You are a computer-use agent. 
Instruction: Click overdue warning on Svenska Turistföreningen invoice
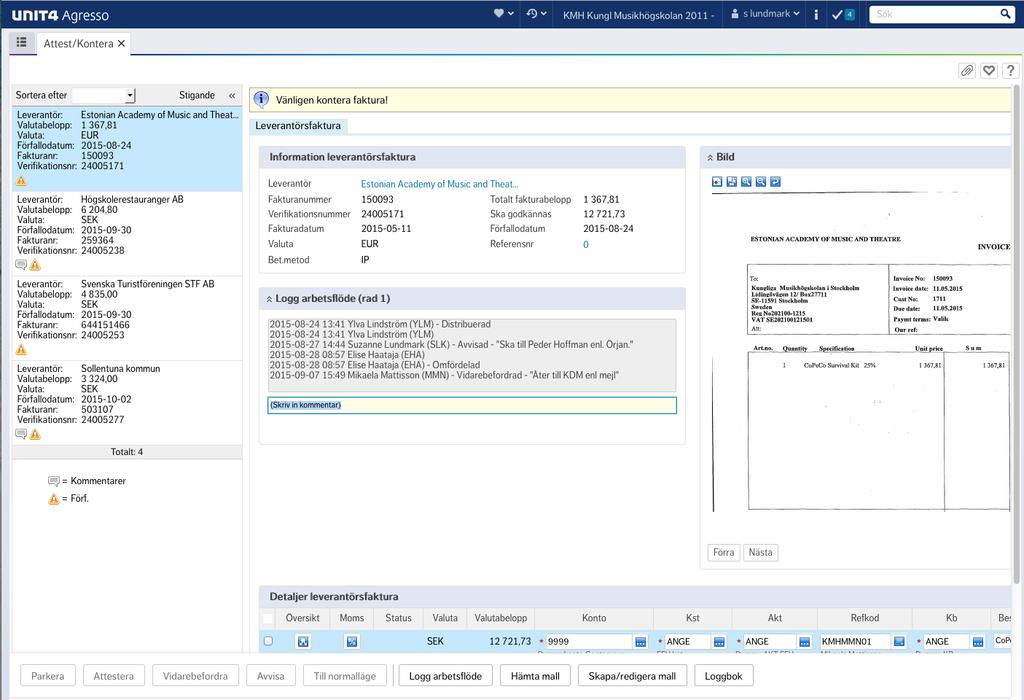click(21, 349)
